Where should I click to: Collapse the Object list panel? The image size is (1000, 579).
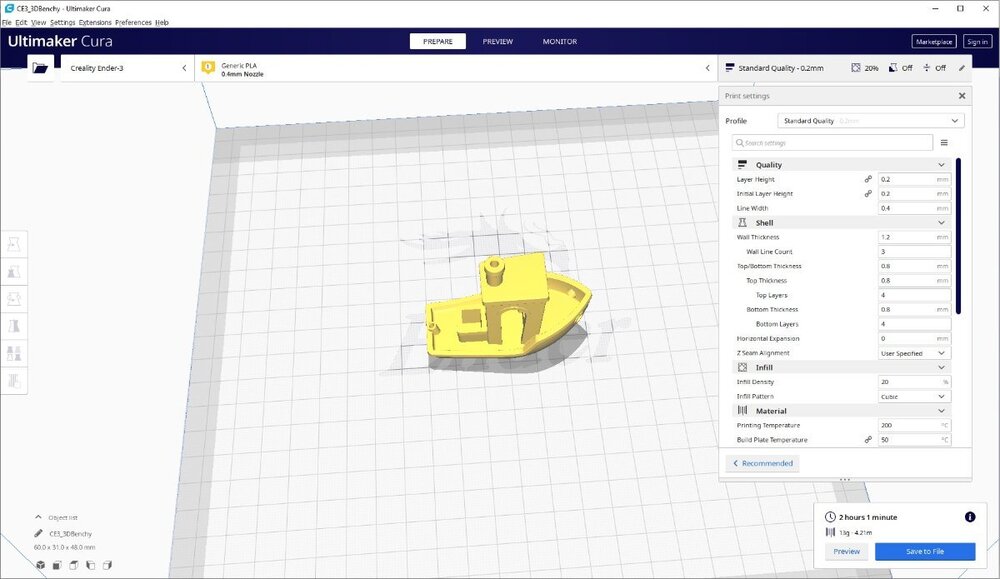tap(38, 517)
